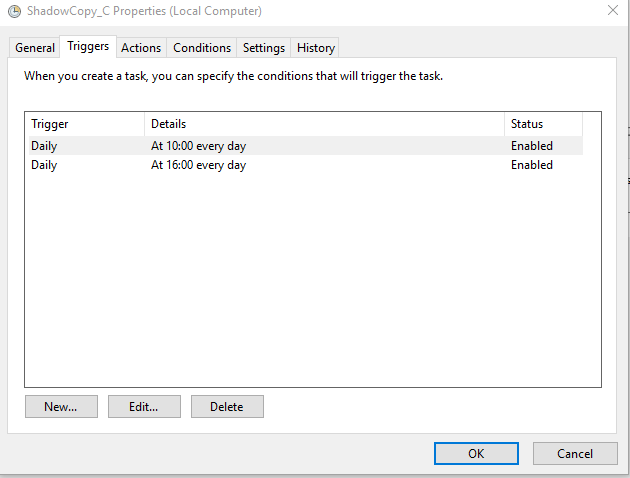The image size is (630, 478).
Task: Select the Triggers tab
Action: click(88, 47)
